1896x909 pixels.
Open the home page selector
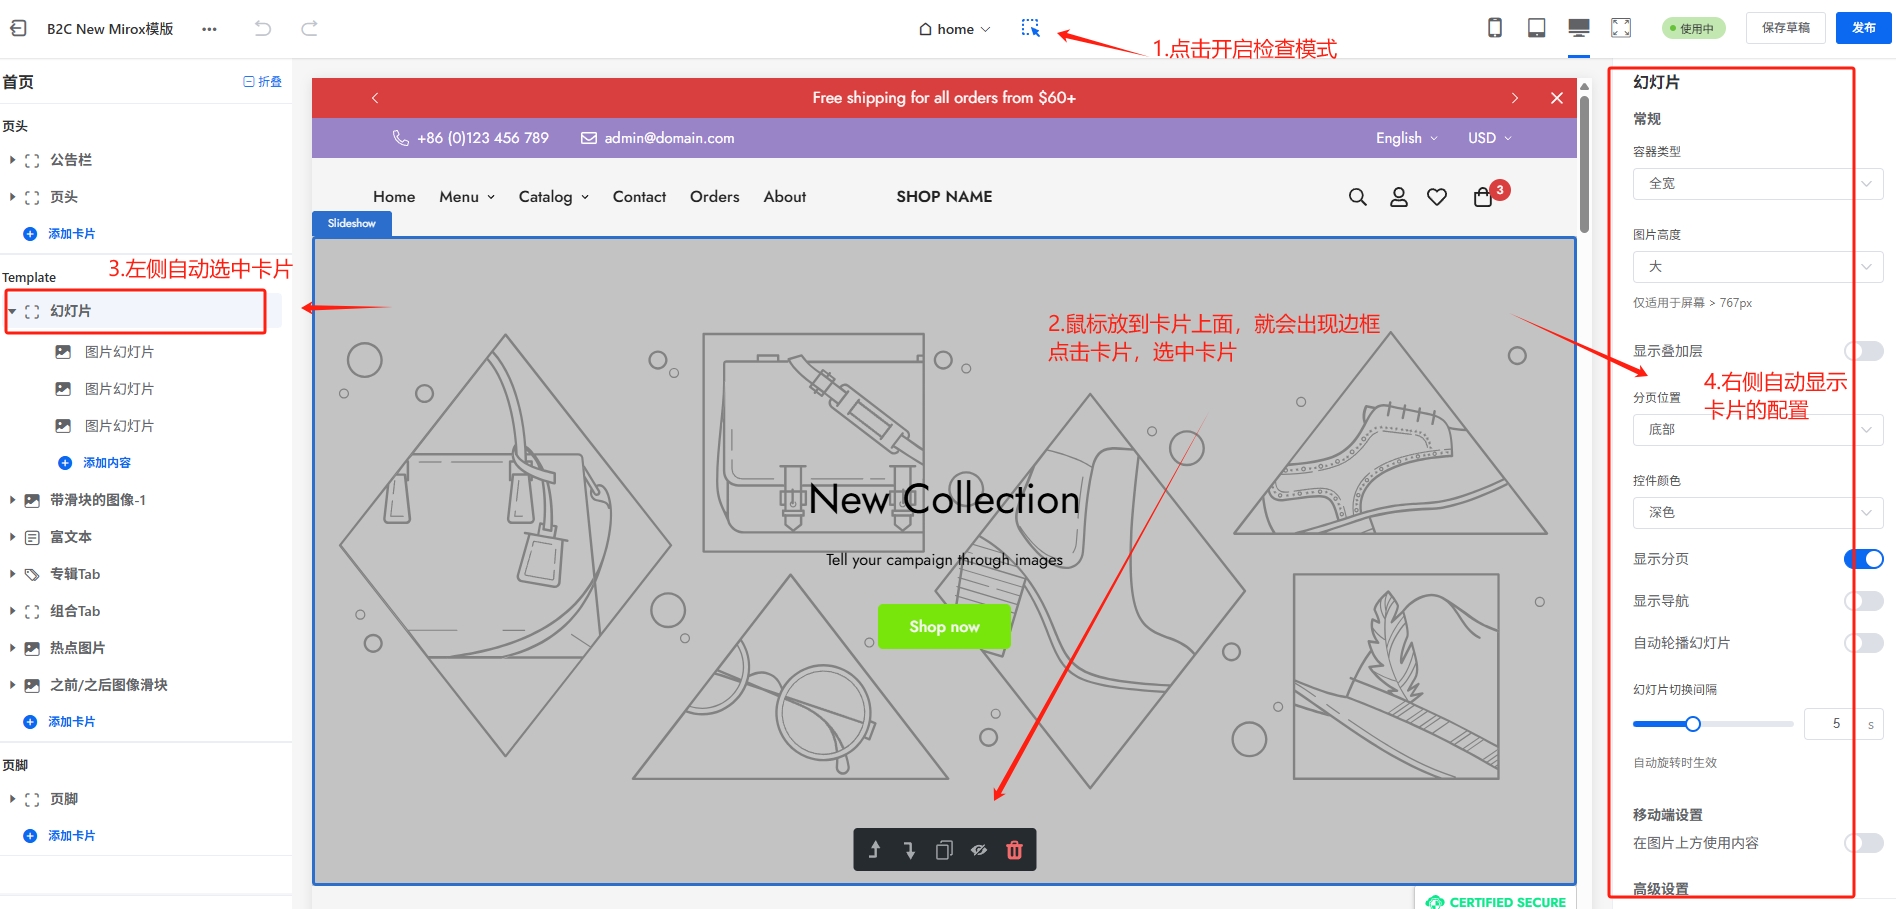click(955, 29)
